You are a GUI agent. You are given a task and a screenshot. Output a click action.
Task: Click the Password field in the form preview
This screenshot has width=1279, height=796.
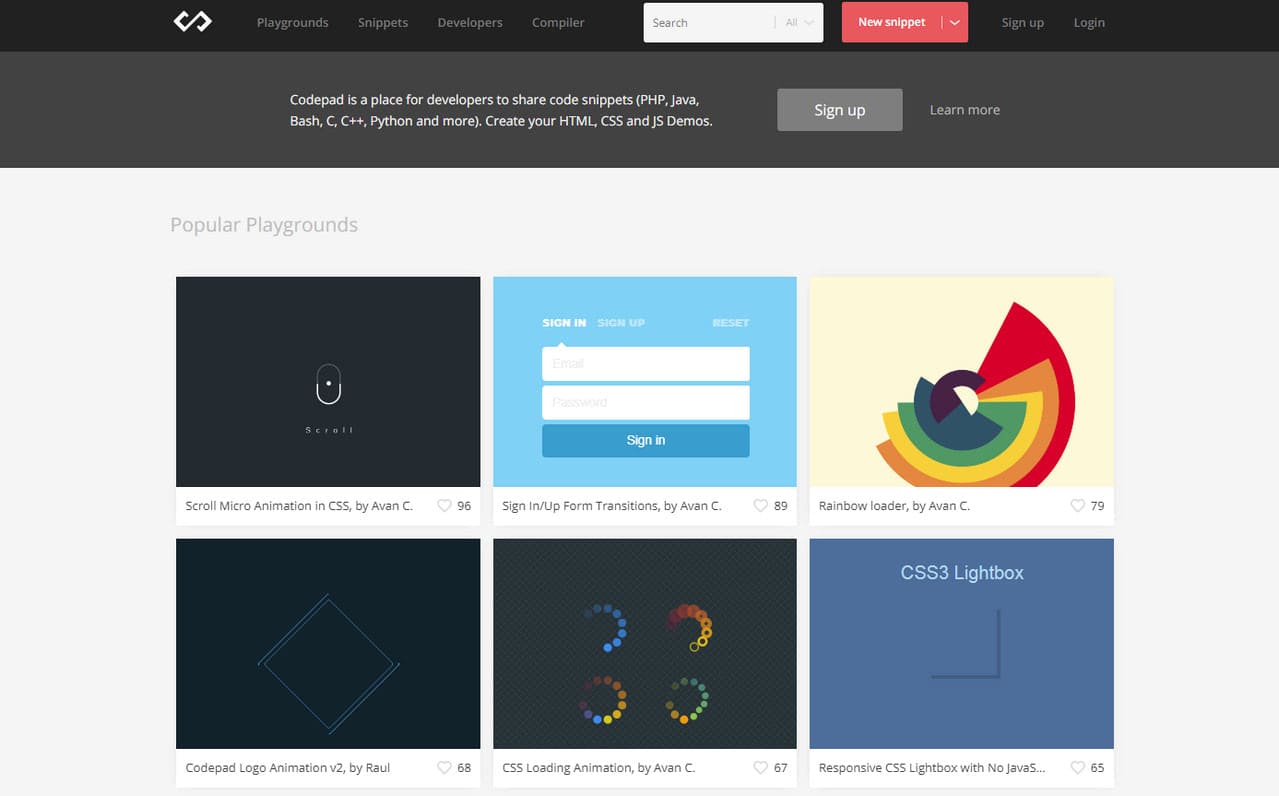pyautogui.click(x=646, y=402)
